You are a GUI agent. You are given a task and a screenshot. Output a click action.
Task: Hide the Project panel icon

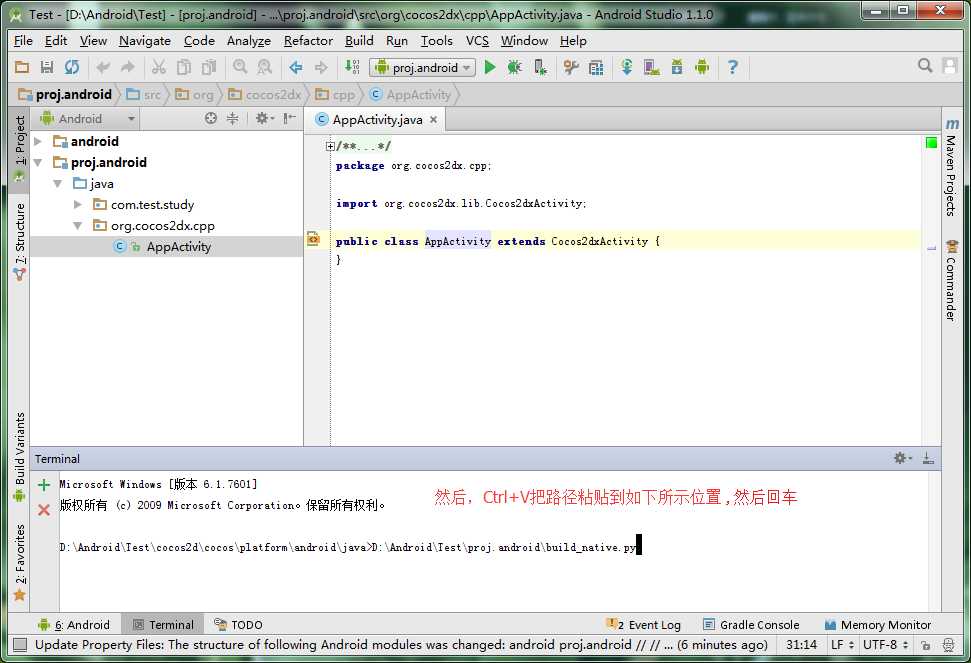pyautogui.click(x=289, y=118)
